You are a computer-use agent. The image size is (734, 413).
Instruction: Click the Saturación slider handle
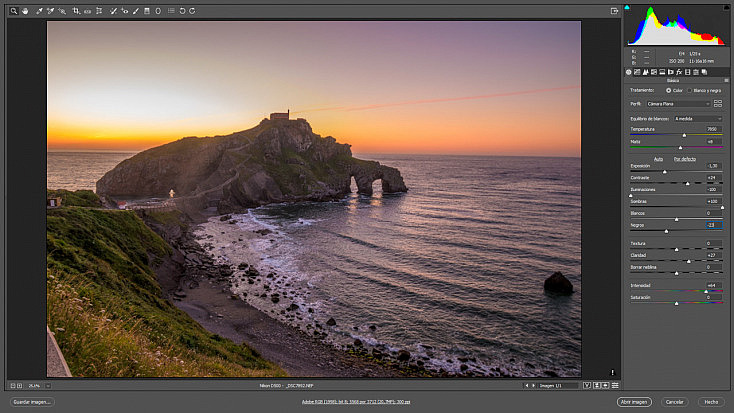tap(676, 303)
